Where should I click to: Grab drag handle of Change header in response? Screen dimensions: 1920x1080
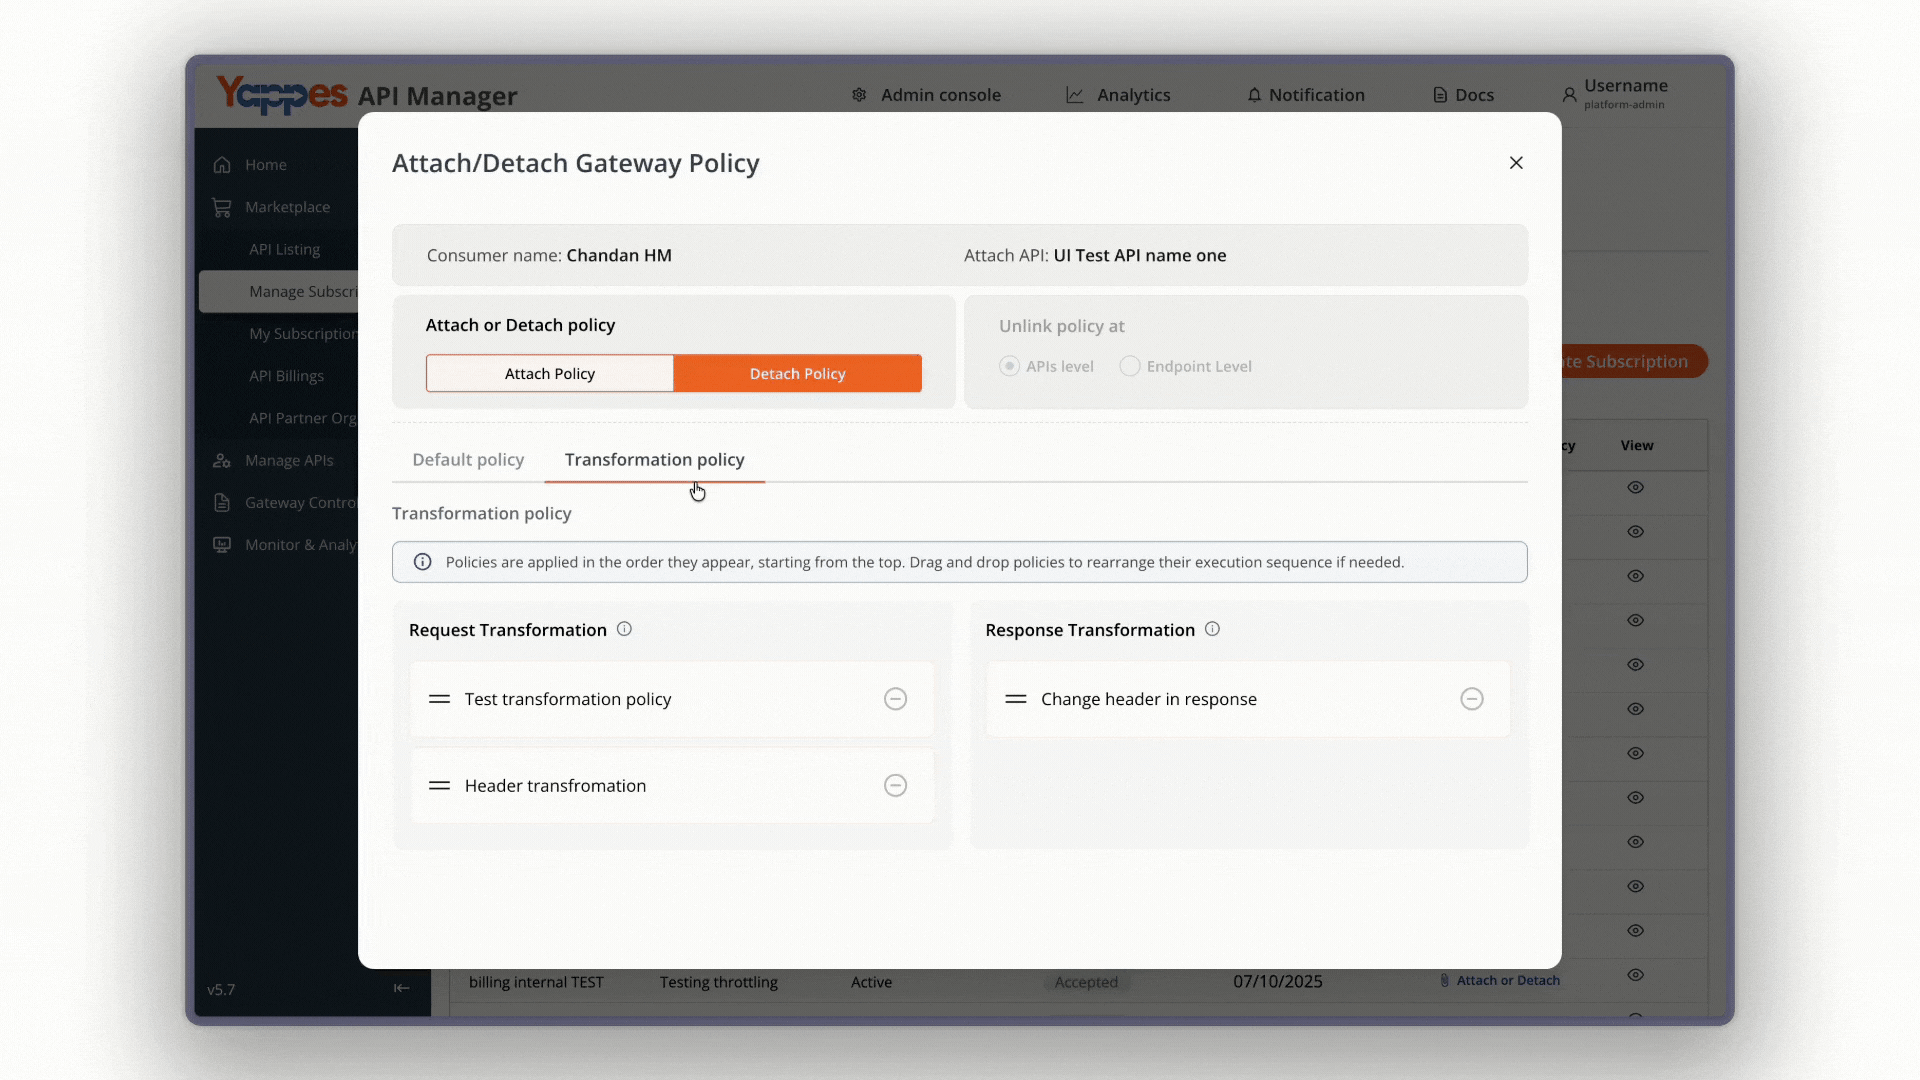(1016, 699)
